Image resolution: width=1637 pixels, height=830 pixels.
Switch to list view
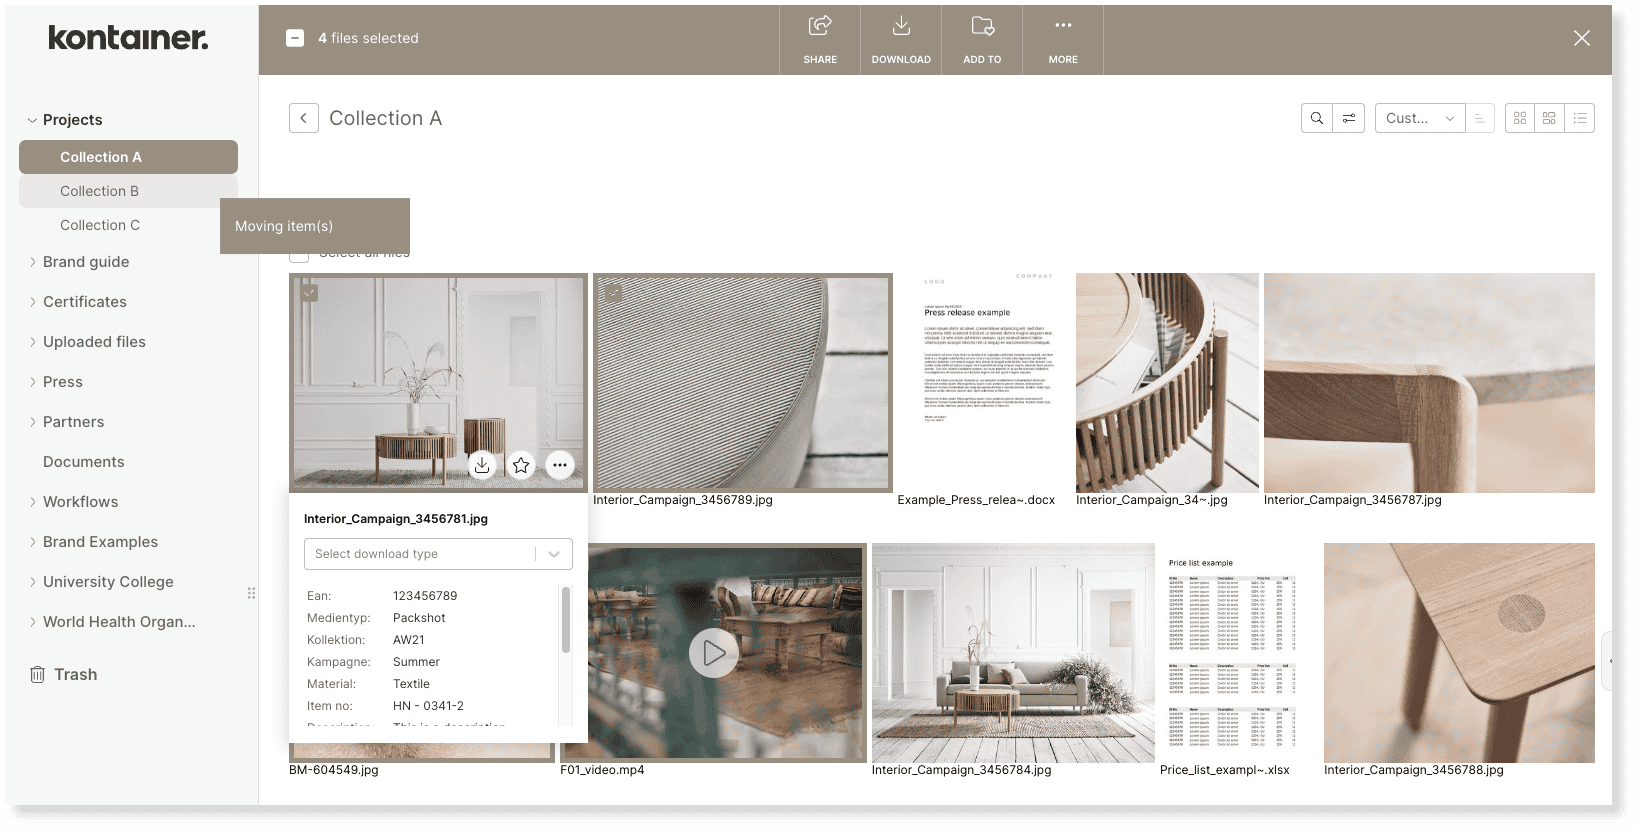click(1580, 118)
